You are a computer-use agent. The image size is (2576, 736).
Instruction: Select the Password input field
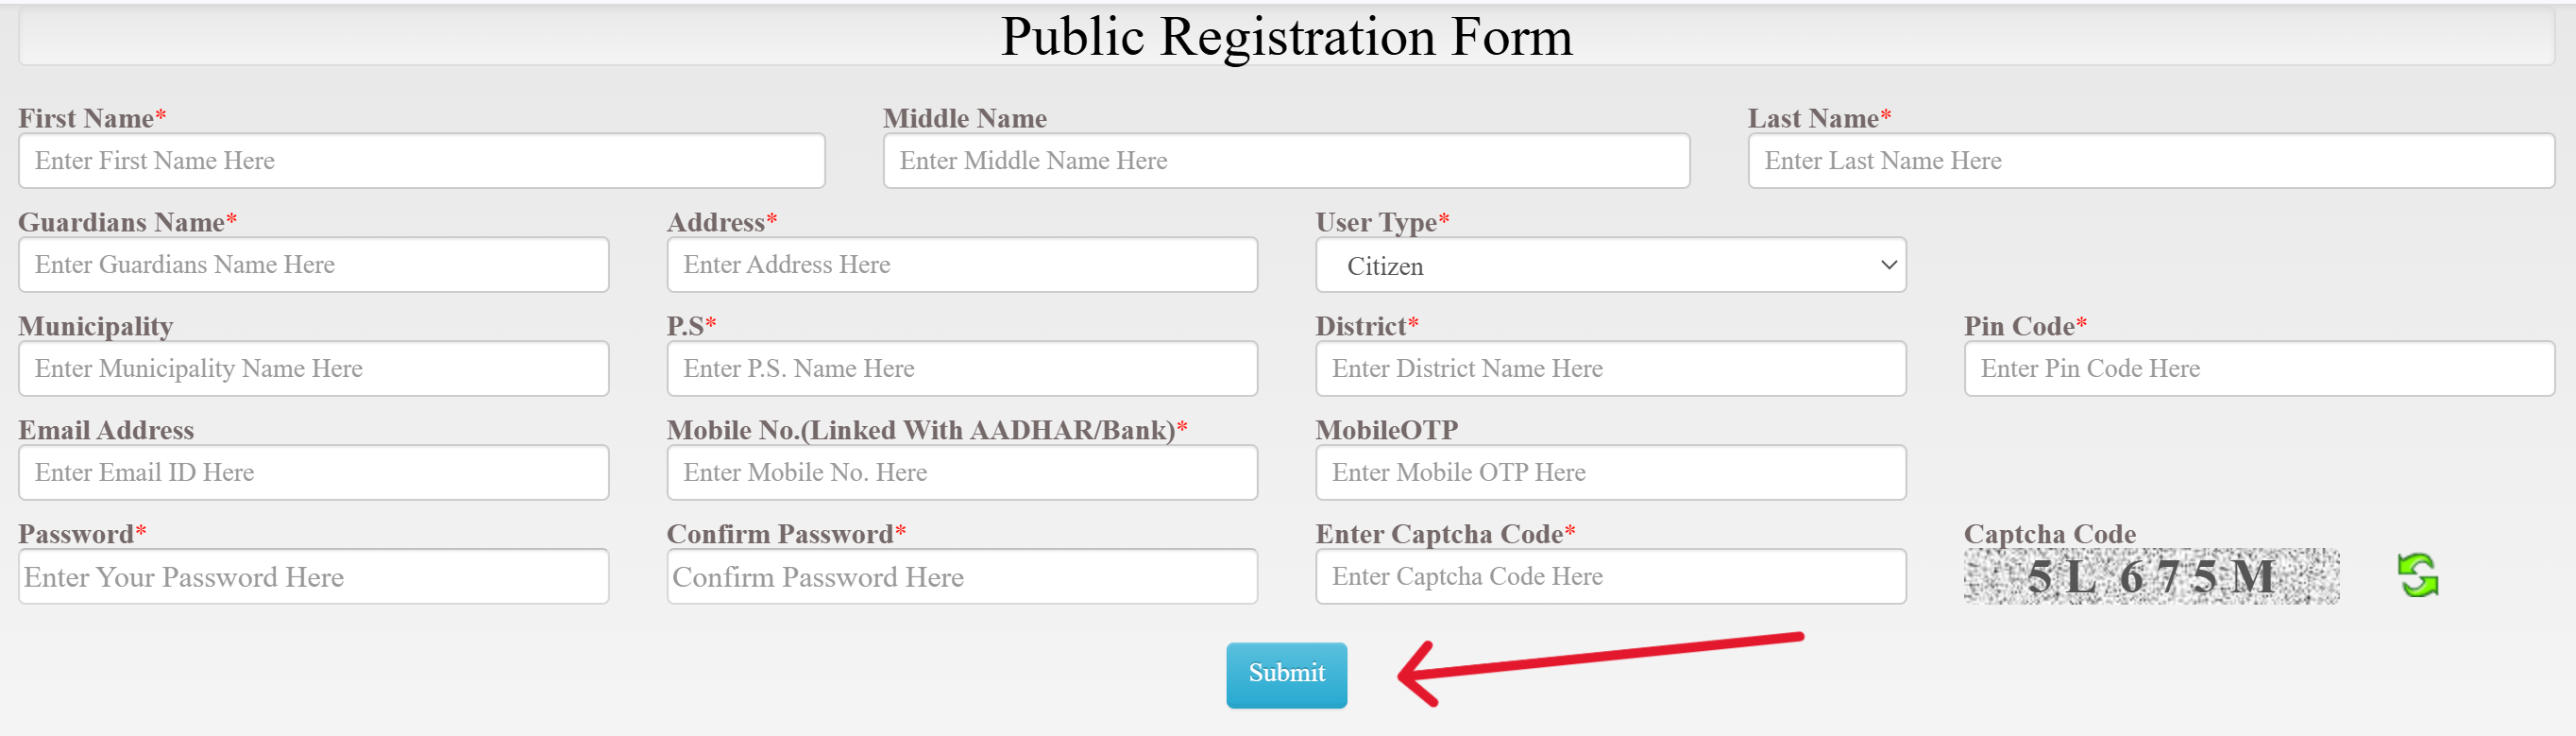(x=313, y=576)
